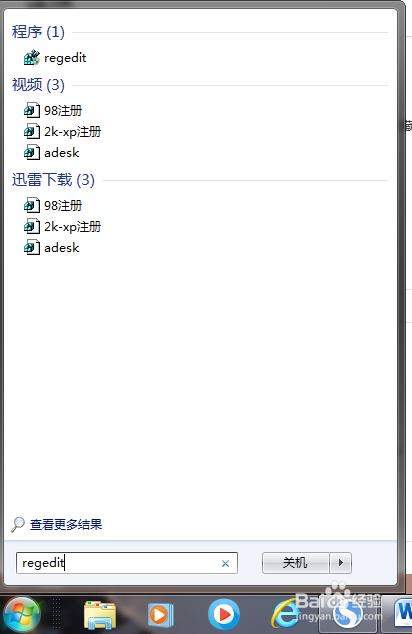
Task: Click the Windows Start orb
Action: pos(21,614)
